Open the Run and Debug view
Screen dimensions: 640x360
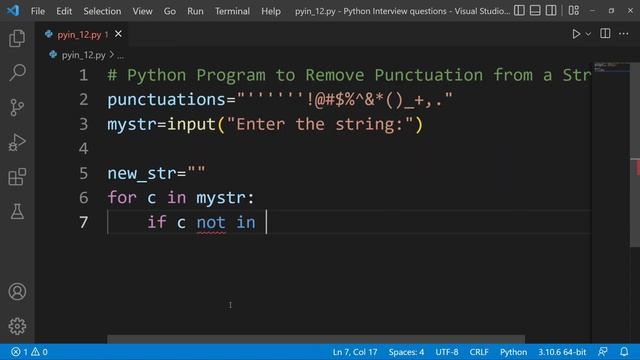(17, 142)
